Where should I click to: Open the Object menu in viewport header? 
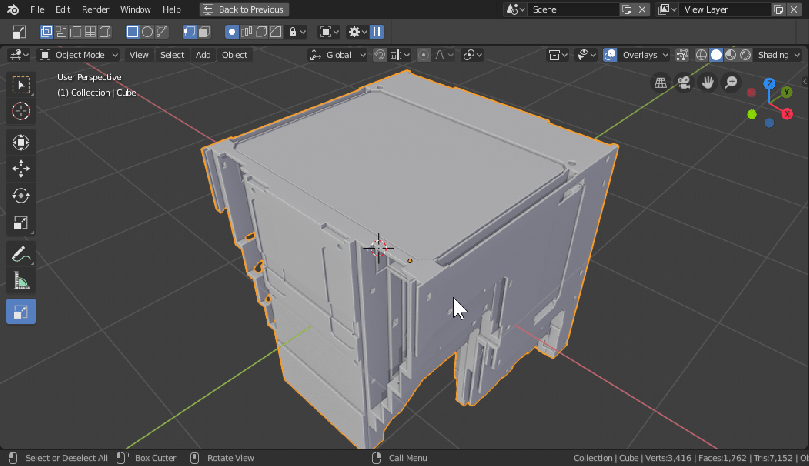pyautogui.click(x=235, y=55)
